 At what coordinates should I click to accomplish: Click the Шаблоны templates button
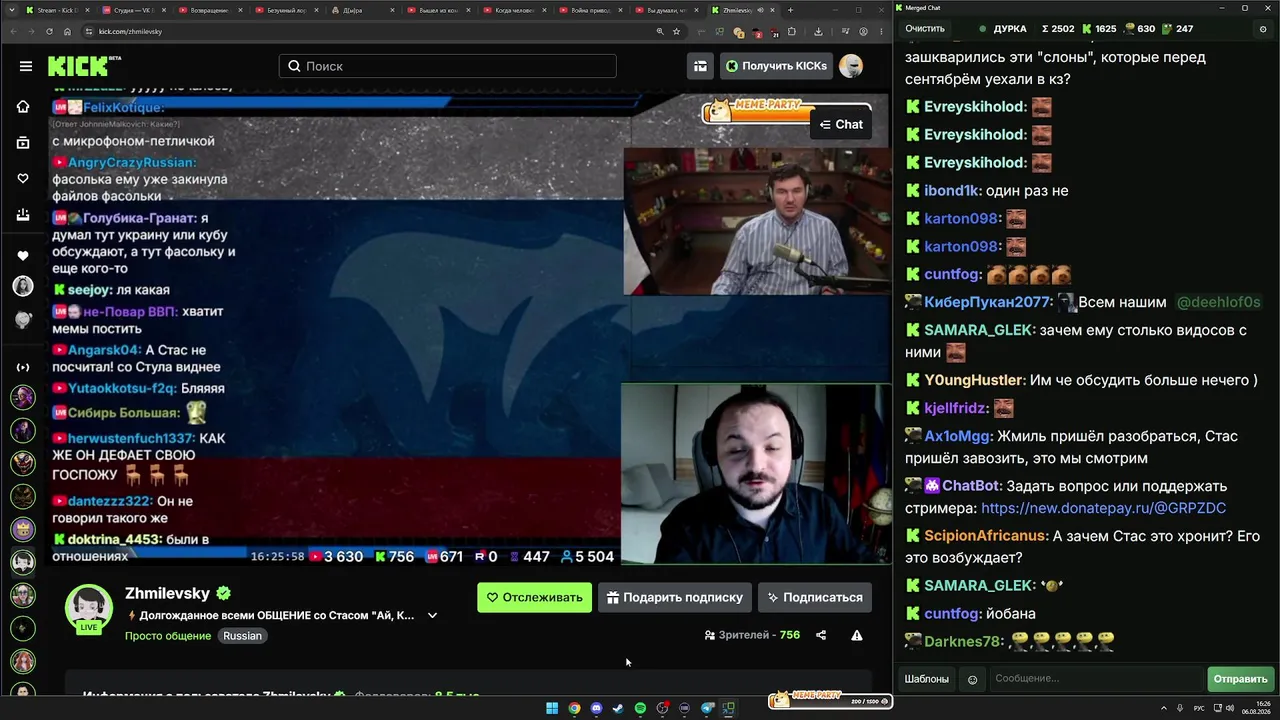click(x=926, y=679)
